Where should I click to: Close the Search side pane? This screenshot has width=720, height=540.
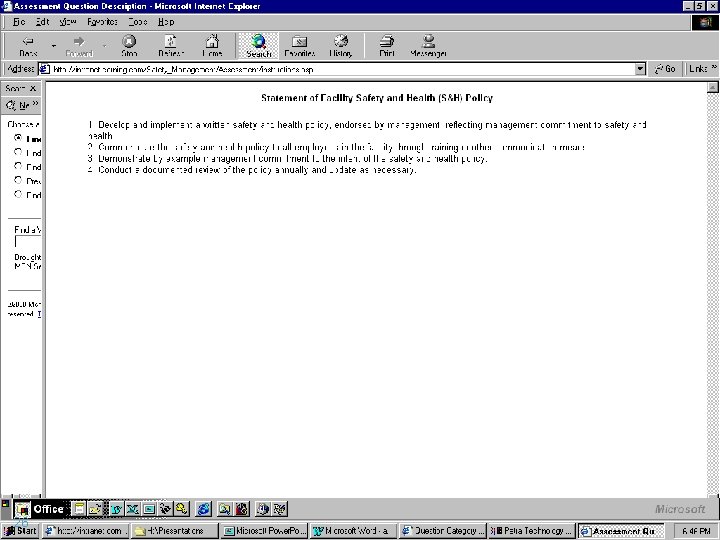[33, 88]
